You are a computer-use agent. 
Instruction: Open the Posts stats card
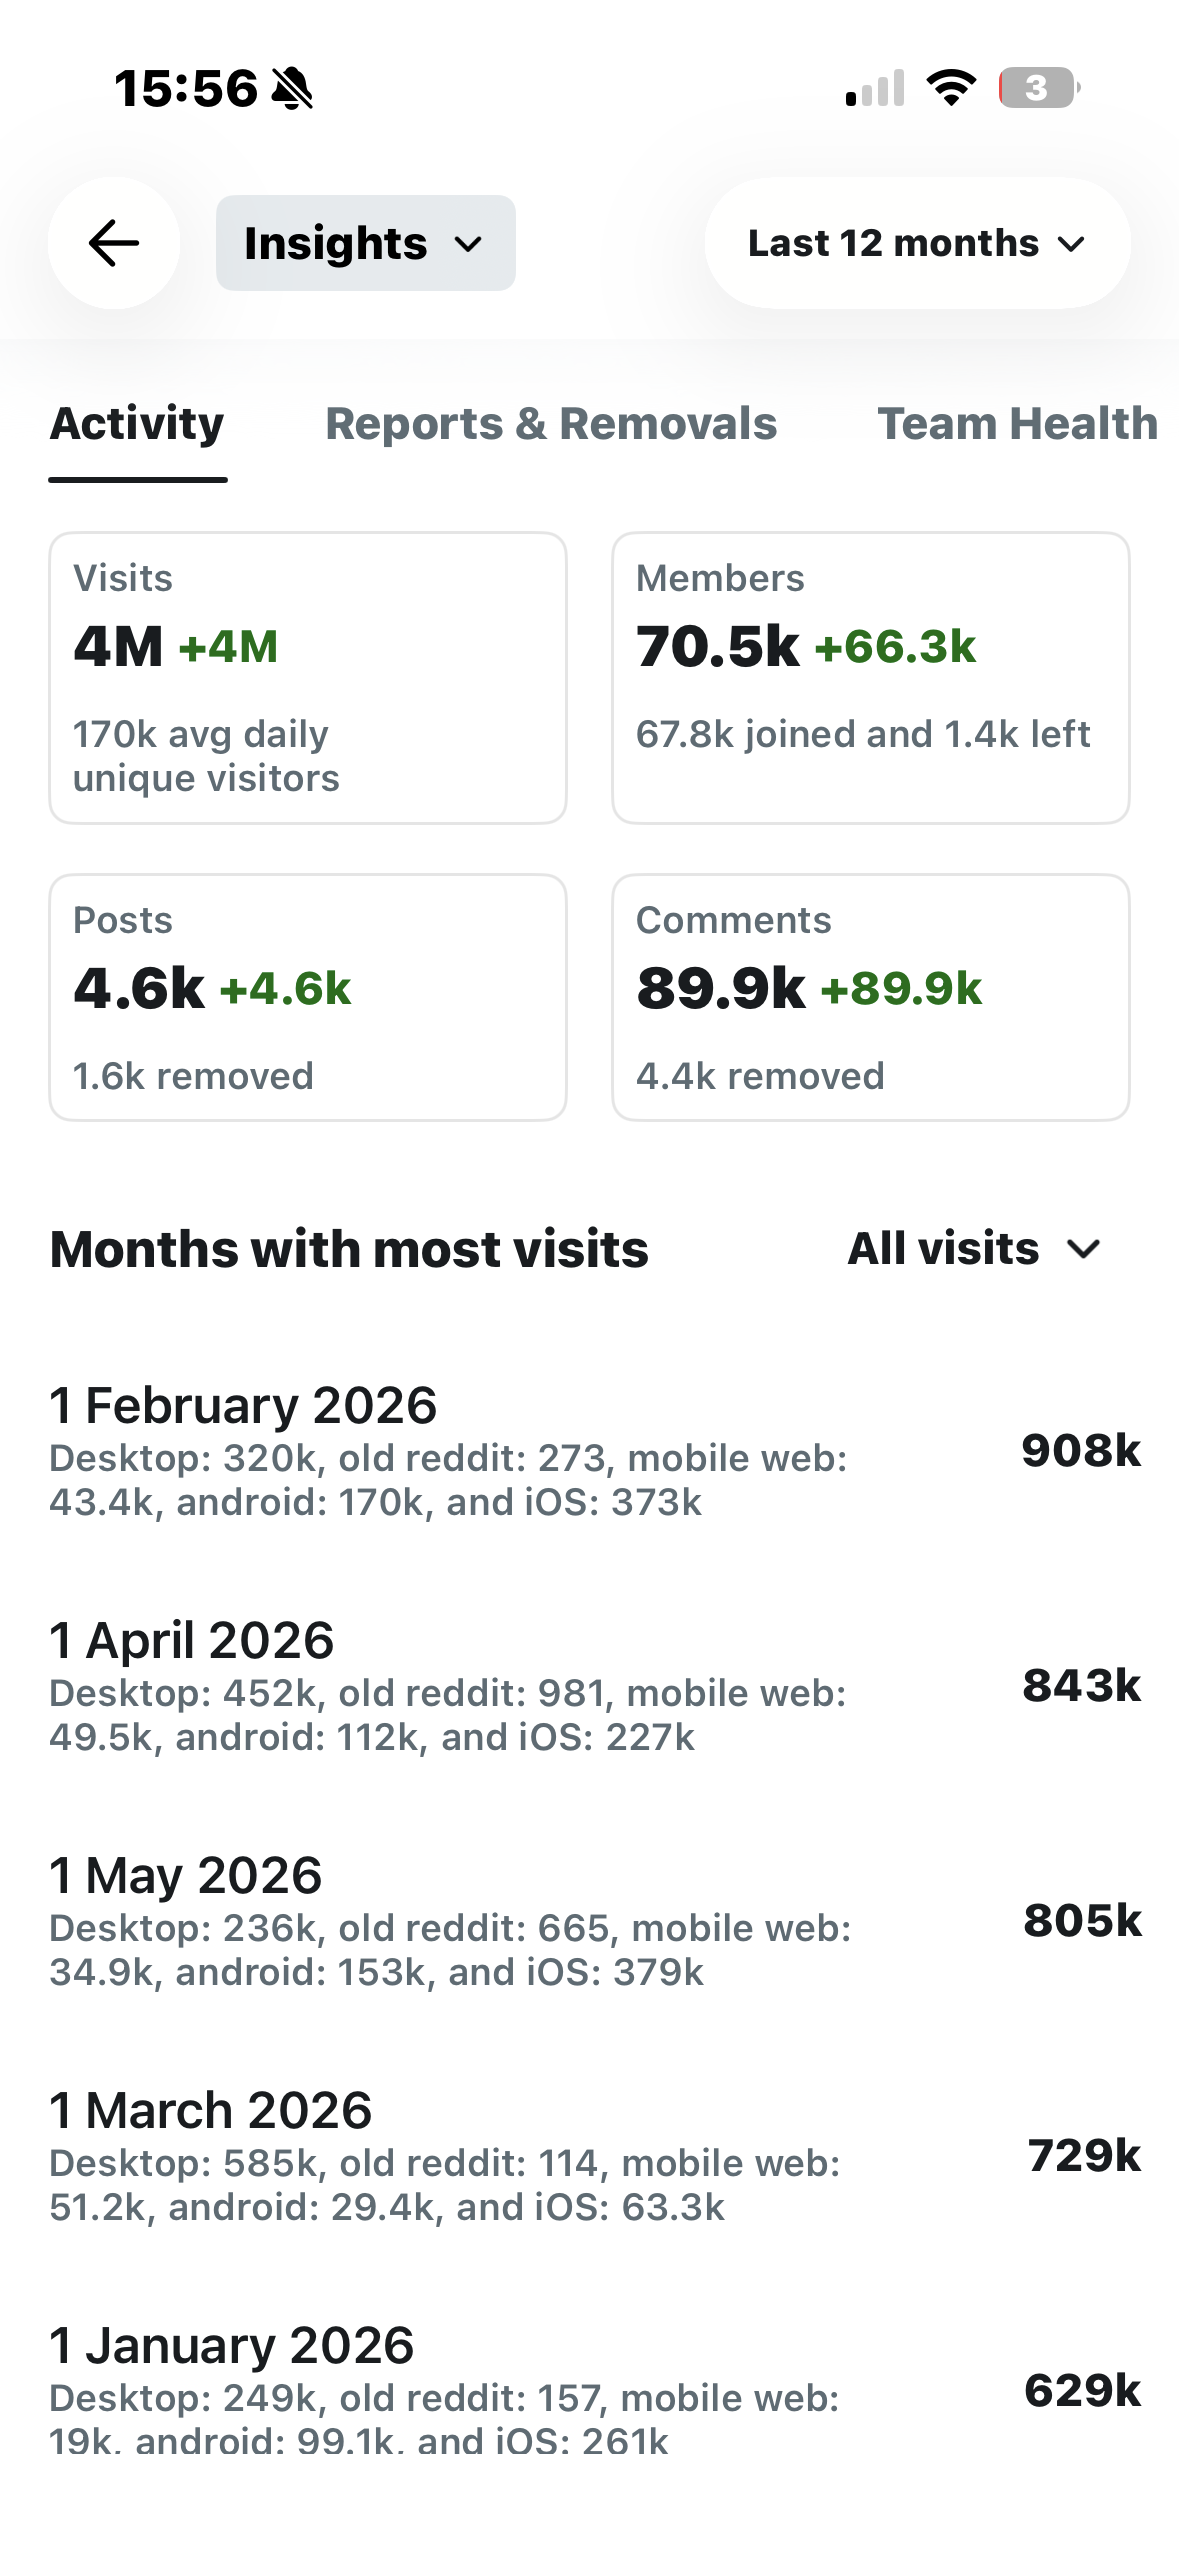tap(308, 998)
